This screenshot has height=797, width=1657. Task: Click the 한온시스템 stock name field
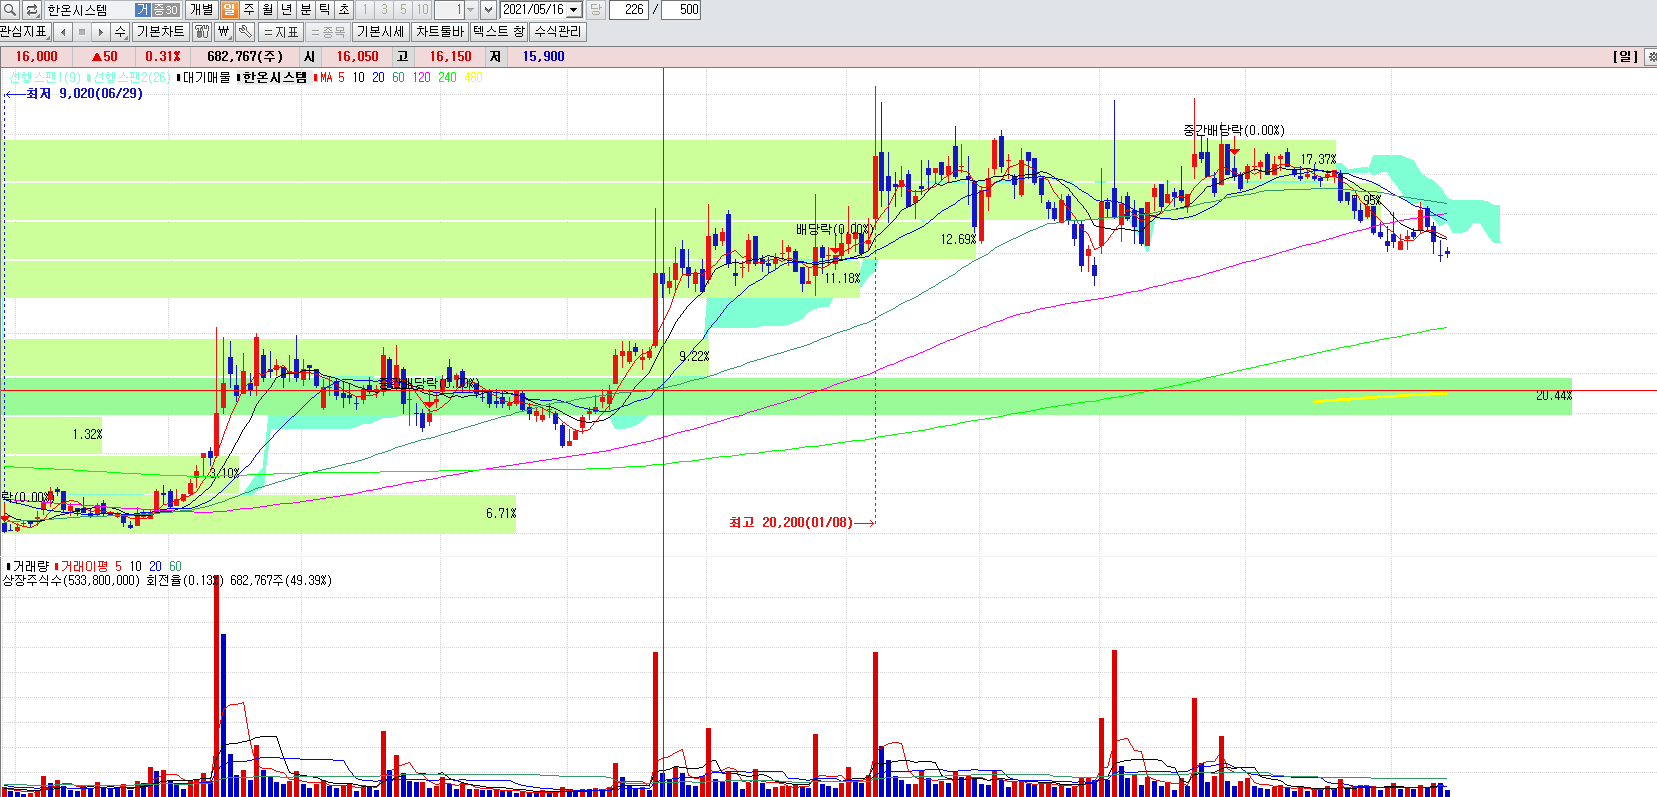coord(88,10)
